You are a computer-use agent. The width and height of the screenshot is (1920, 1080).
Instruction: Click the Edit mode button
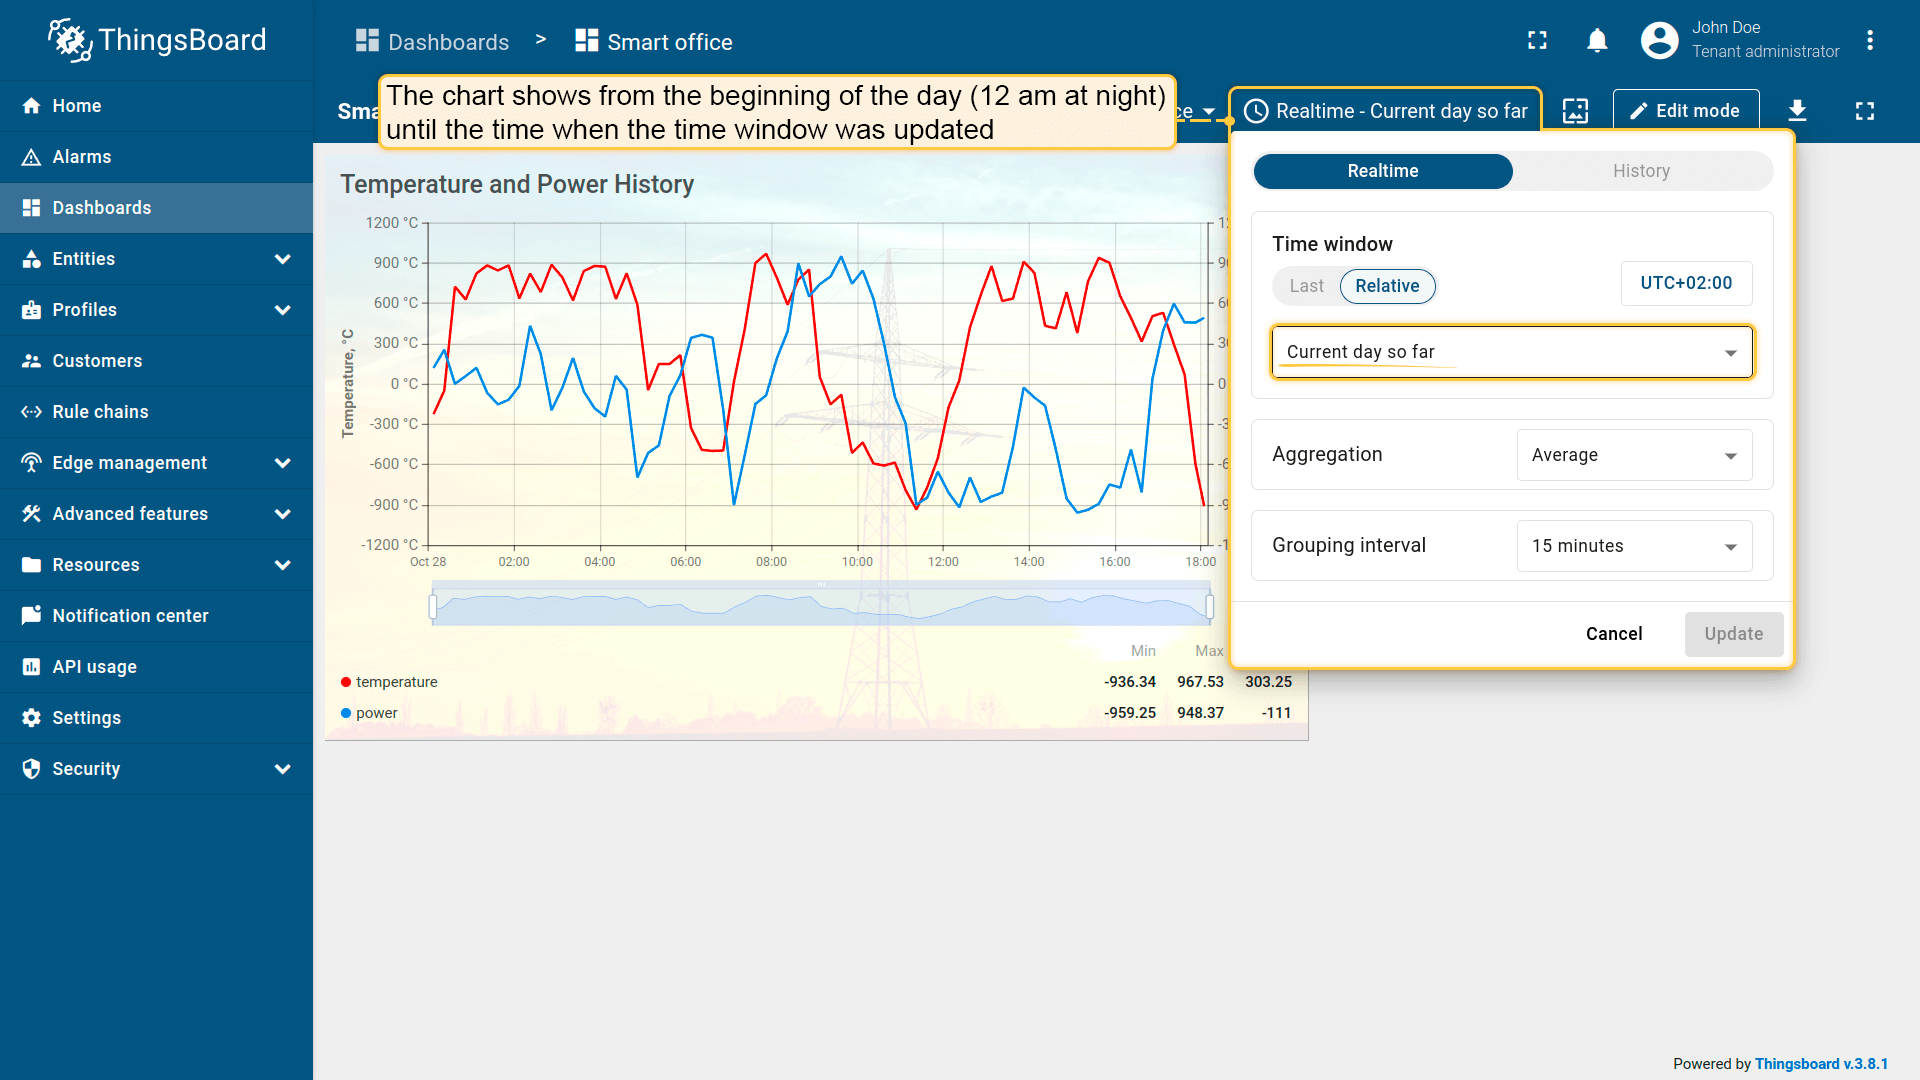pos(1685,111)
